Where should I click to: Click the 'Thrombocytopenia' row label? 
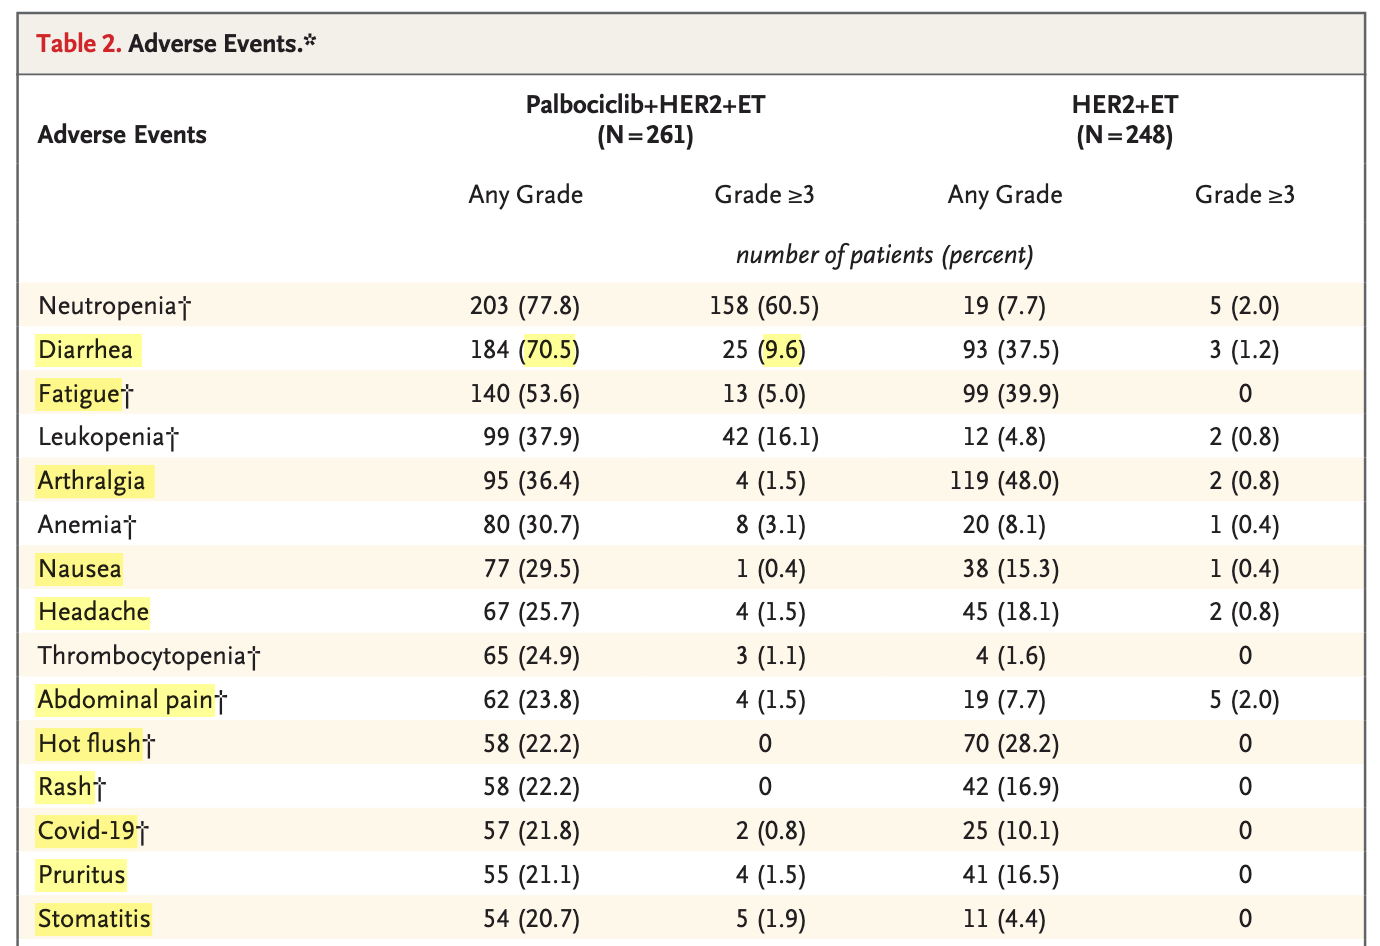[149, 656]
